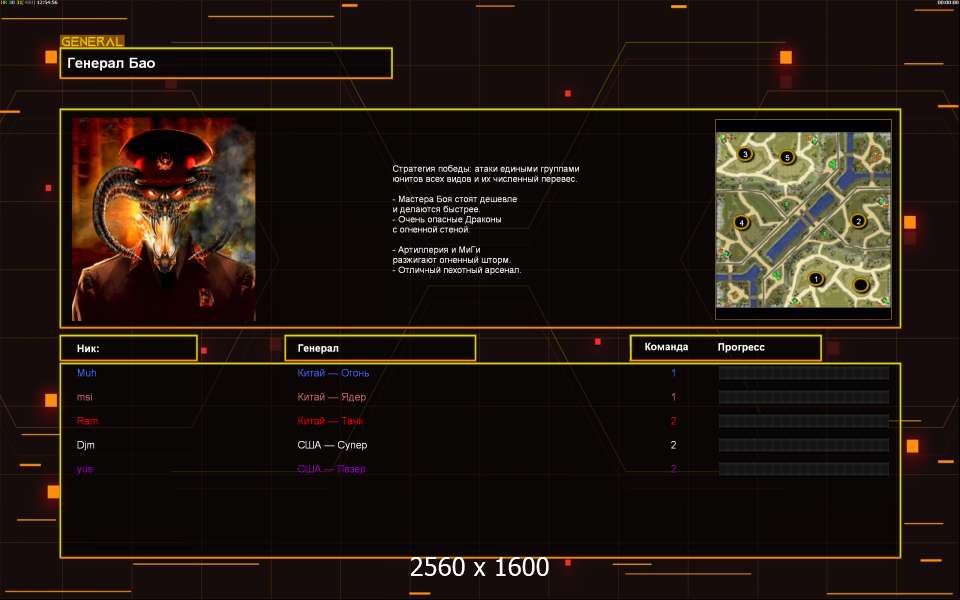Click the GENERAL tag above the name box

pos(92,42)
